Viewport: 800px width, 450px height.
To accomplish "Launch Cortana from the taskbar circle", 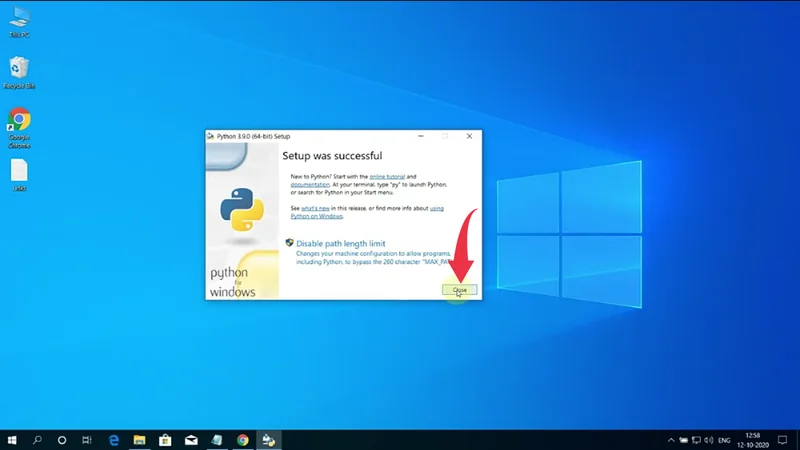I will tap(62, 439).
